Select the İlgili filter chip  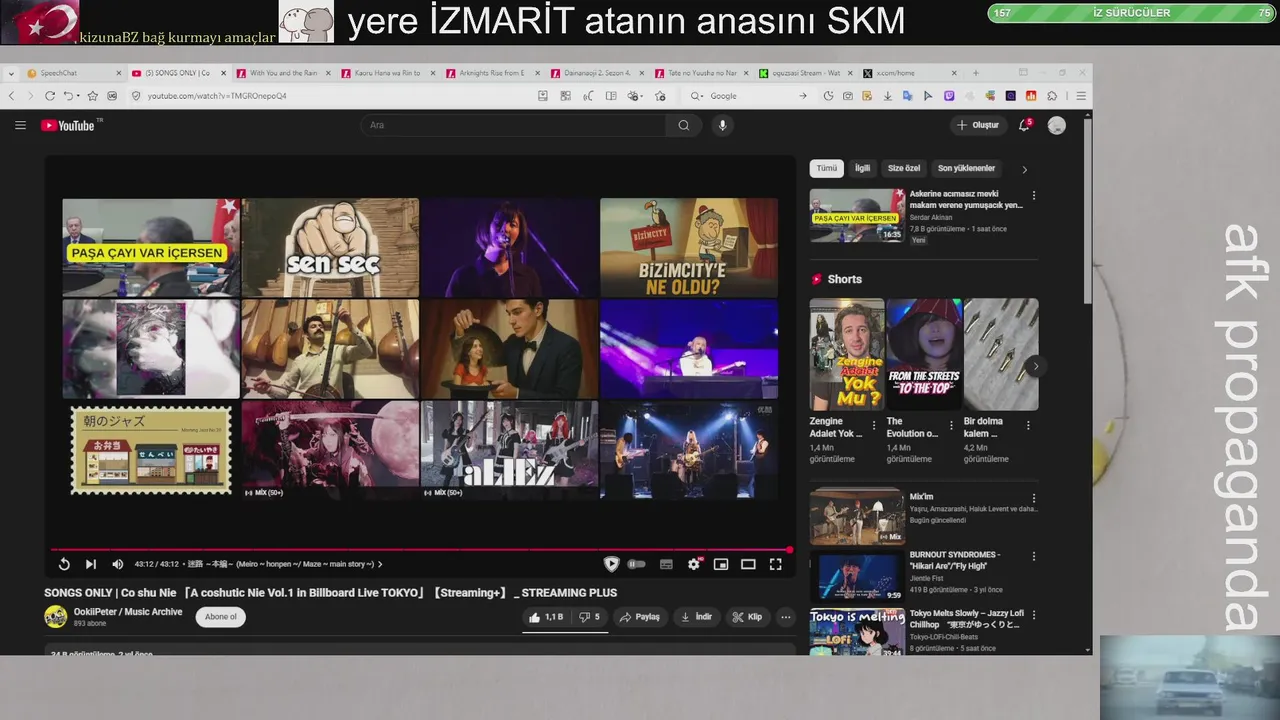[x=862, y=168]
